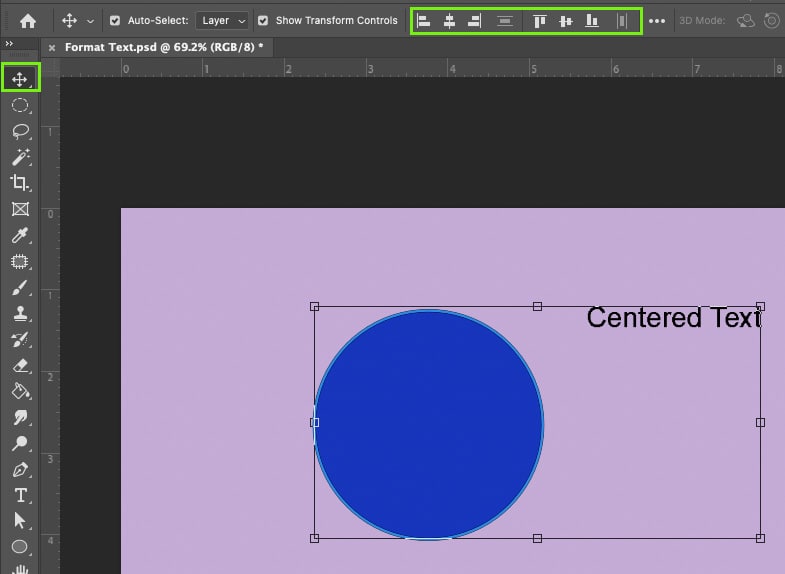Click the Align Left Edges icon
The height and width of the screenshot is (574, 785).
pos(424,20)
